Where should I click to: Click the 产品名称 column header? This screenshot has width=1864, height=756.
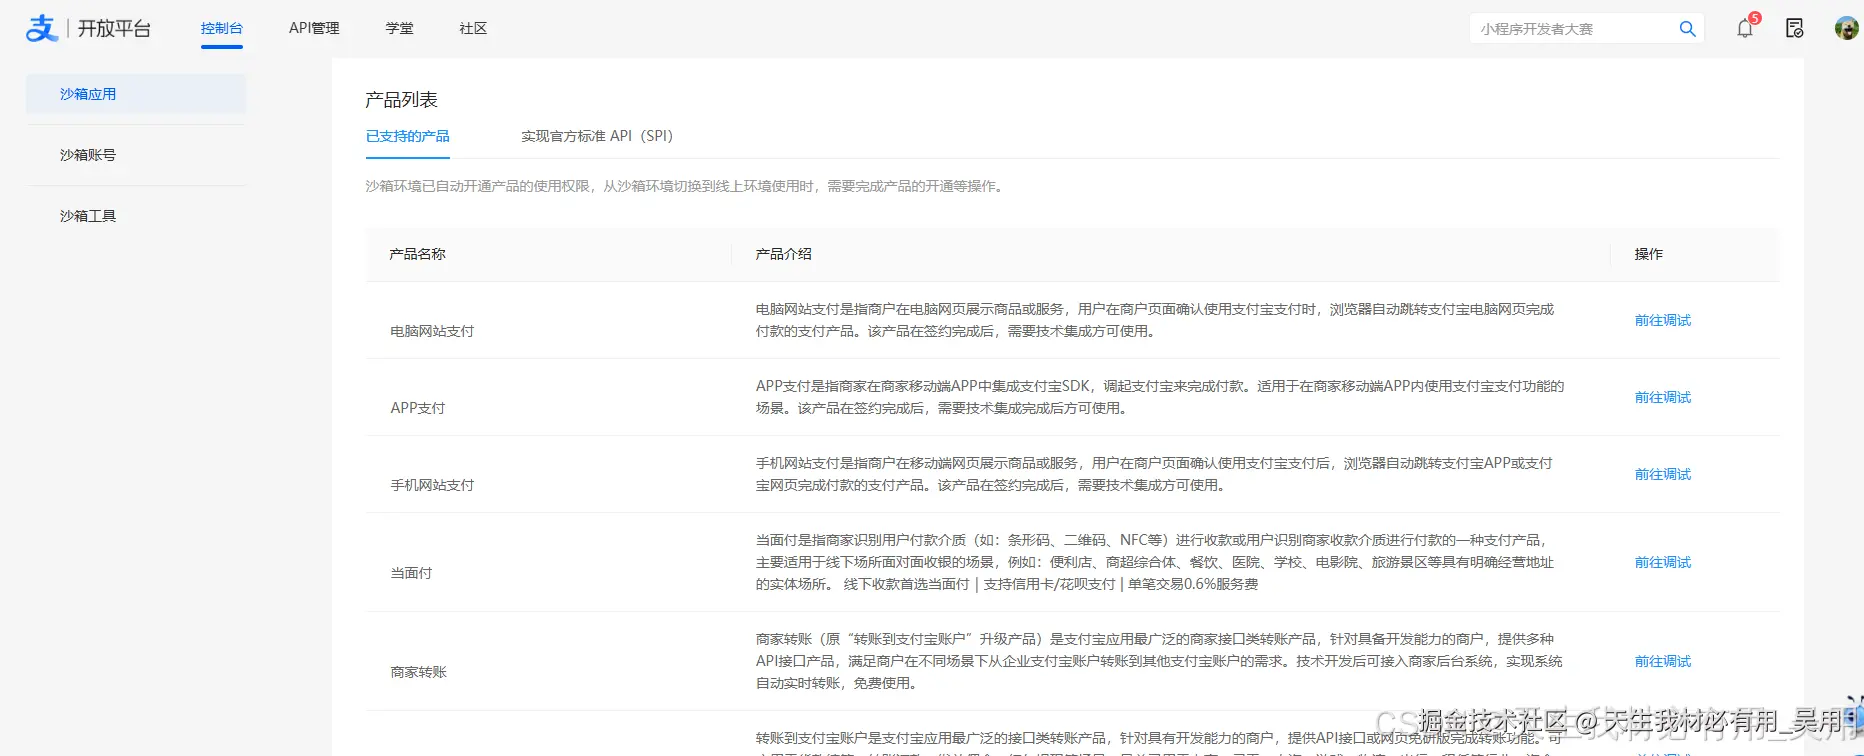[x=417, y=254]
